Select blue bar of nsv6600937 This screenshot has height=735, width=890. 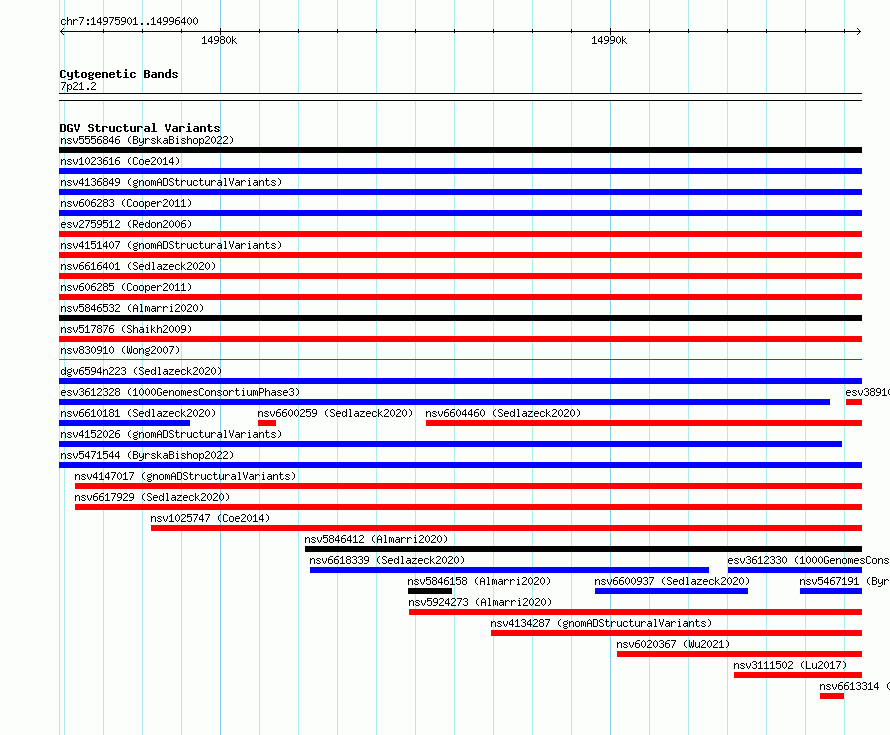(671, 591)
